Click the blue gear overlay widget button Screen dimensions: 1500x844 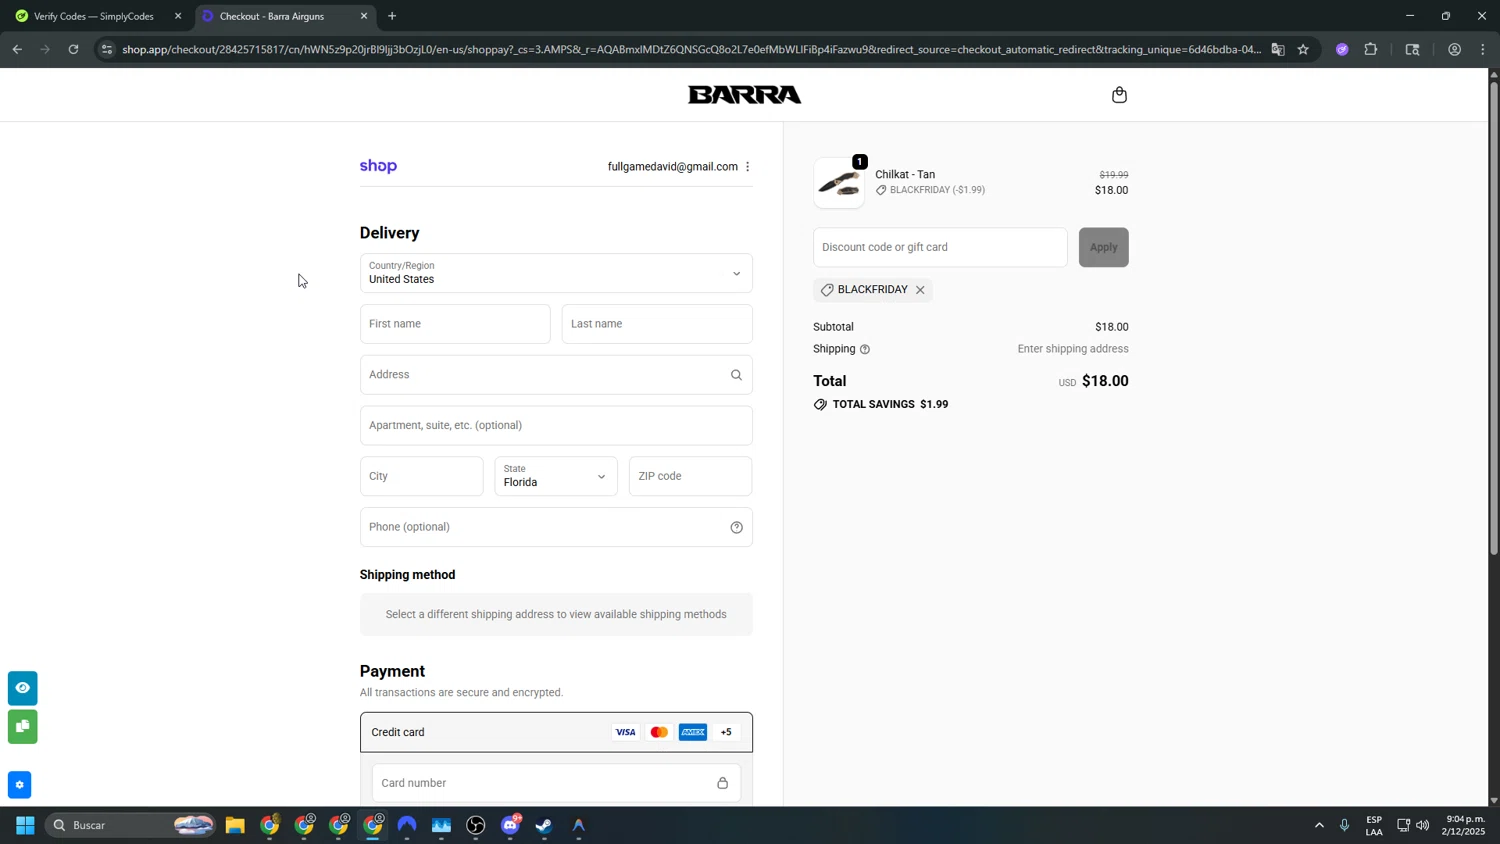(19, 785)
